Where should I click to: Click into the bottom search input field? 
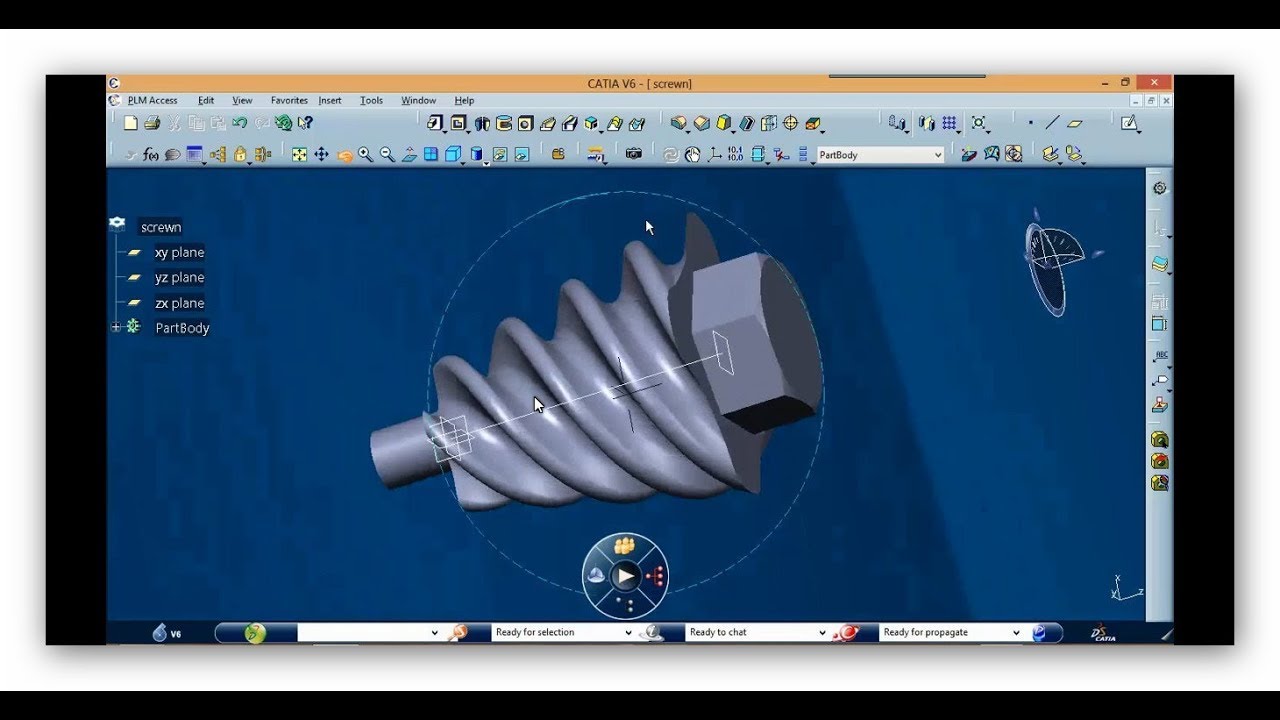[x=362, y=632]
